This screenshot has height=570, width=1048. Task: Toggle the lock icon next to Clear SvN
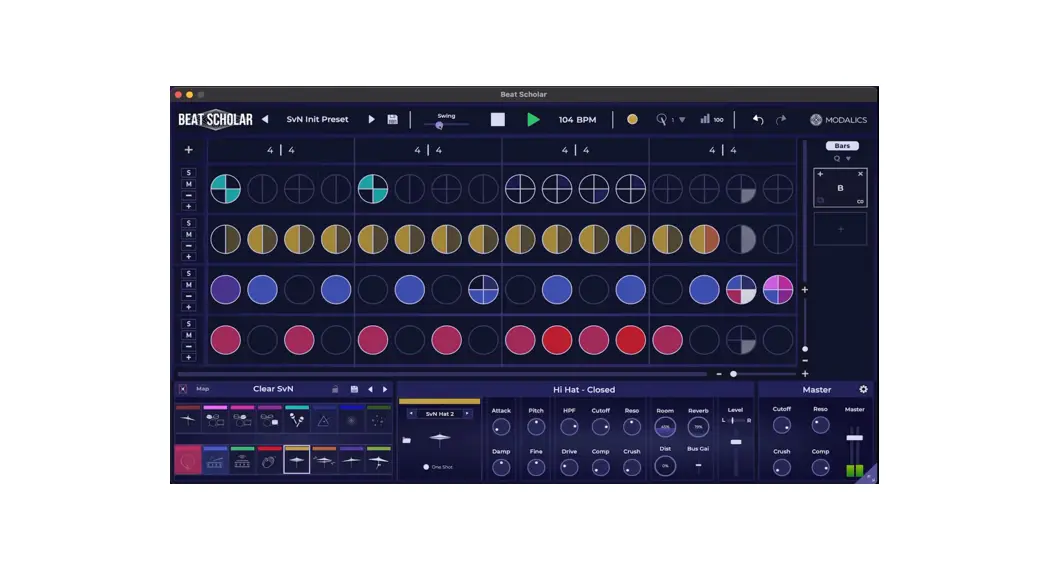coord(335,389)
